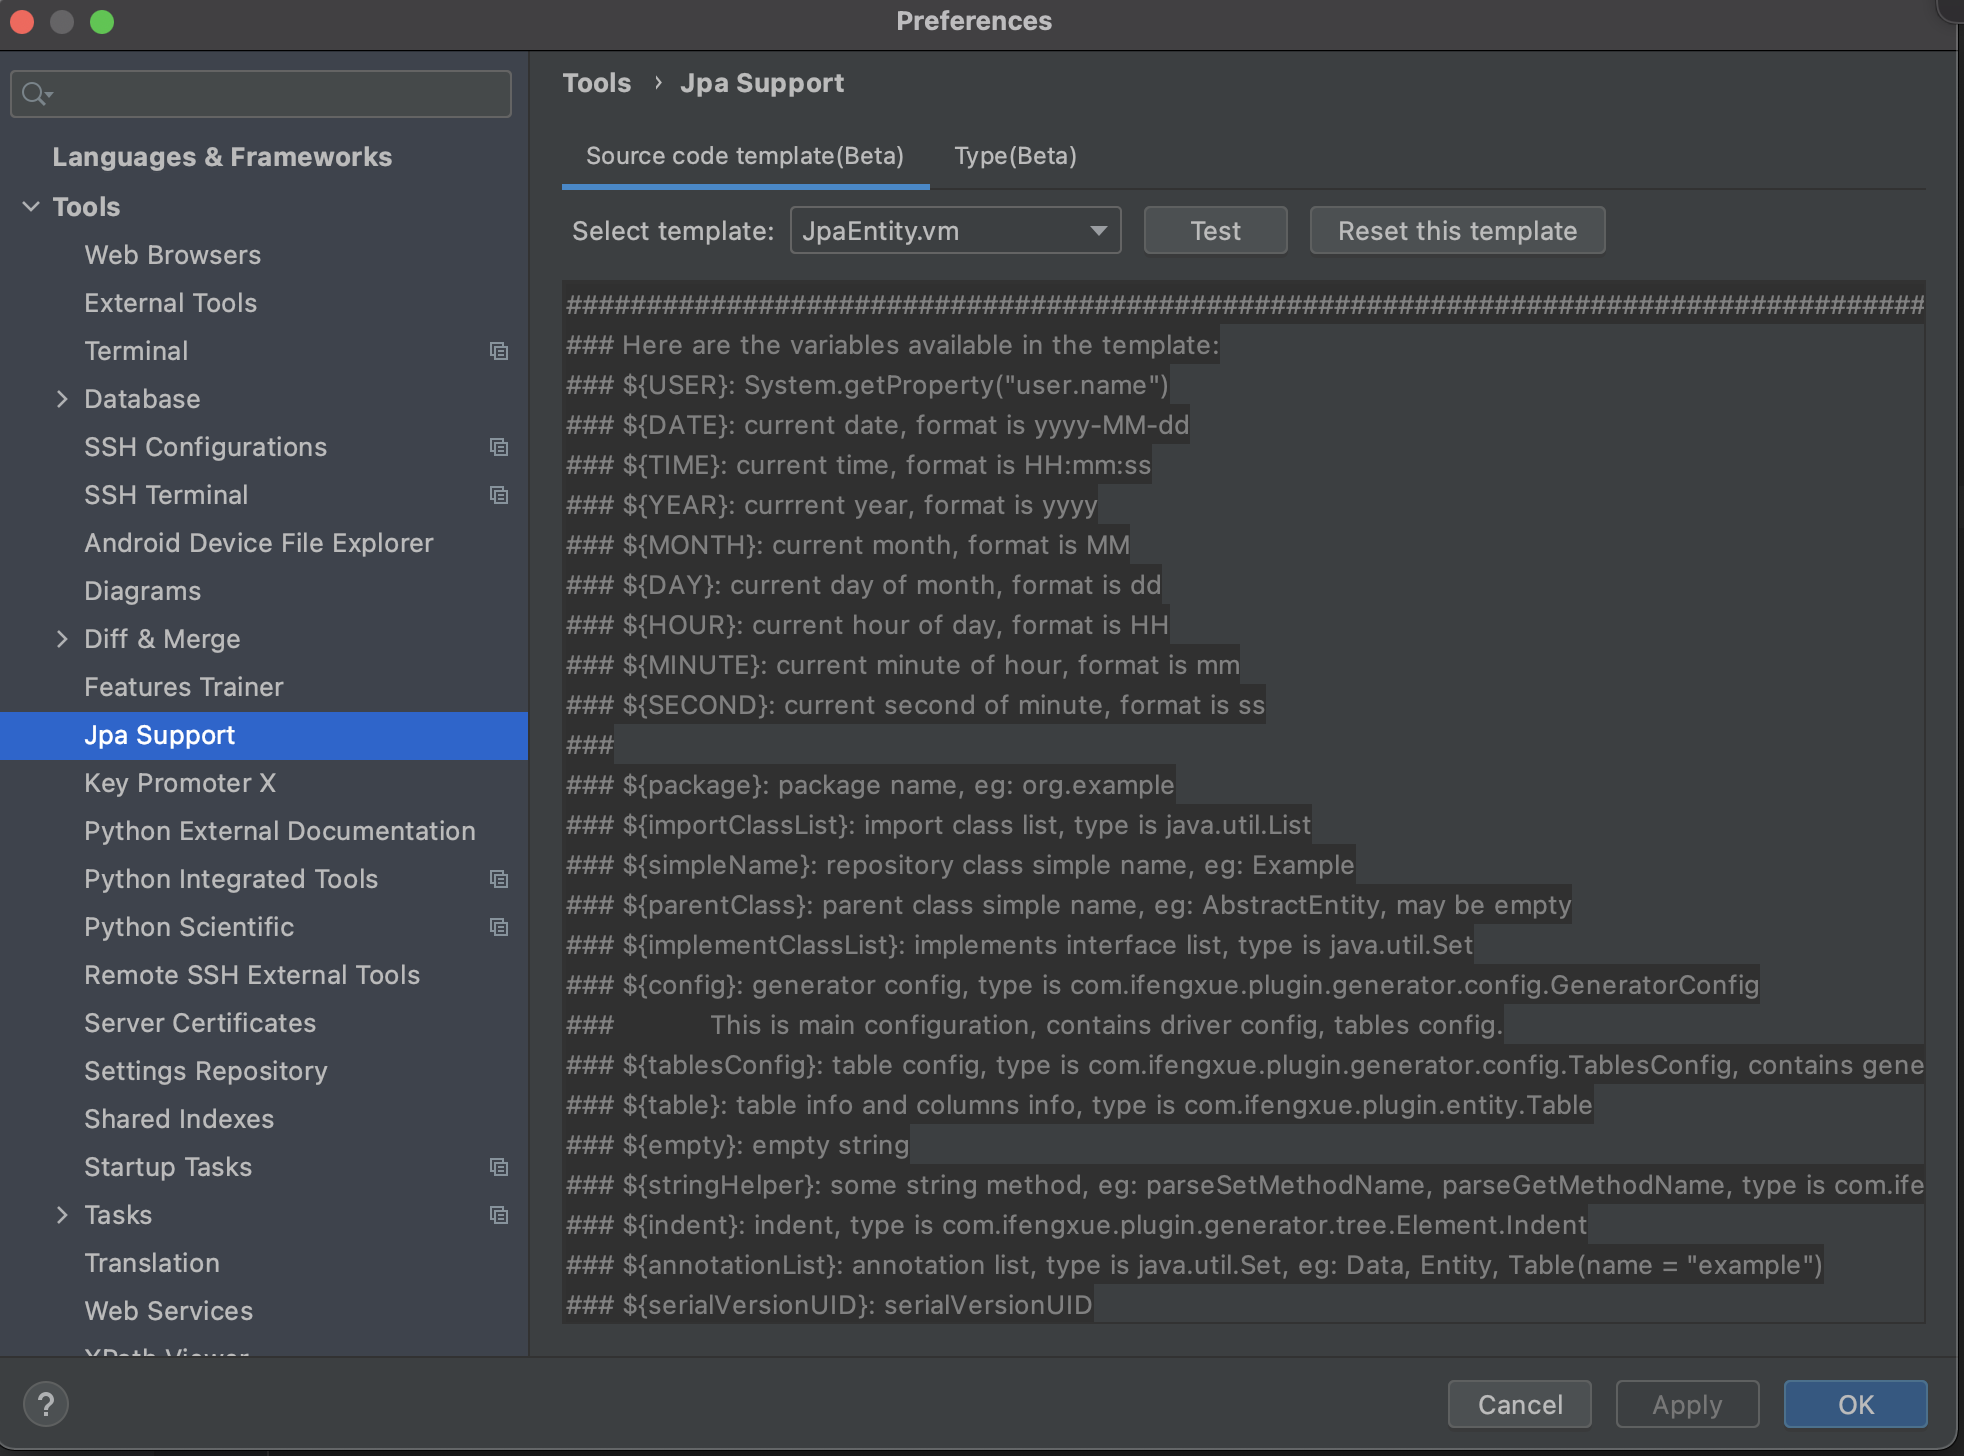Expand the Diff & Merge node
This screenshot has width=1964, height=1456.
click(x=62, y=639)
